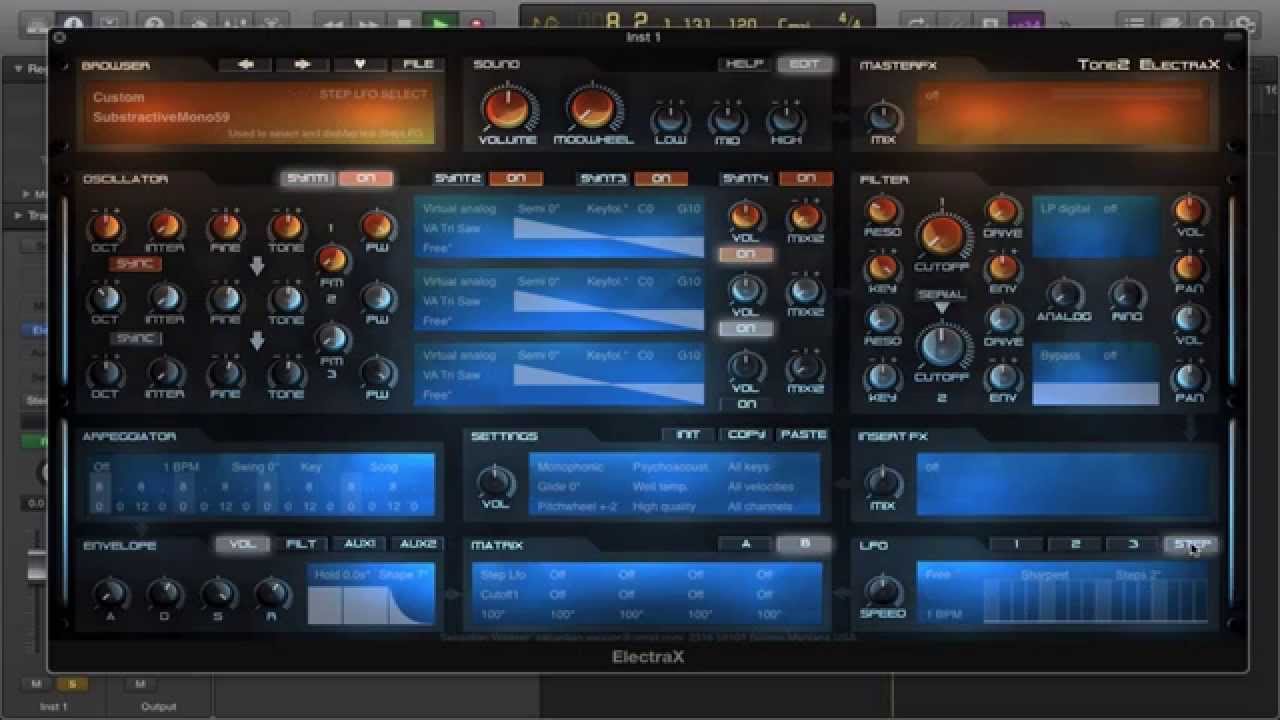Viewport: 1280px width, 720px height.
Task: Select the SYNTH1 tab
Action: coord(307,178)
